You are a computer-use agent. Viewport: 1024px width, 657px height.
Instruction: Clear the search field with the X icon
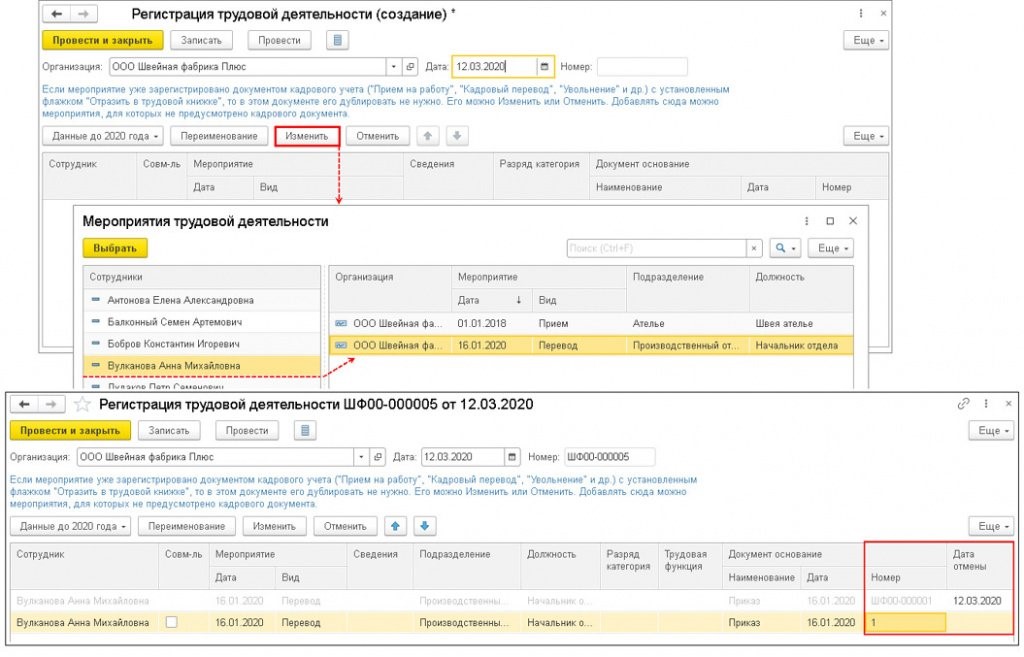click(x=755, y=248)
